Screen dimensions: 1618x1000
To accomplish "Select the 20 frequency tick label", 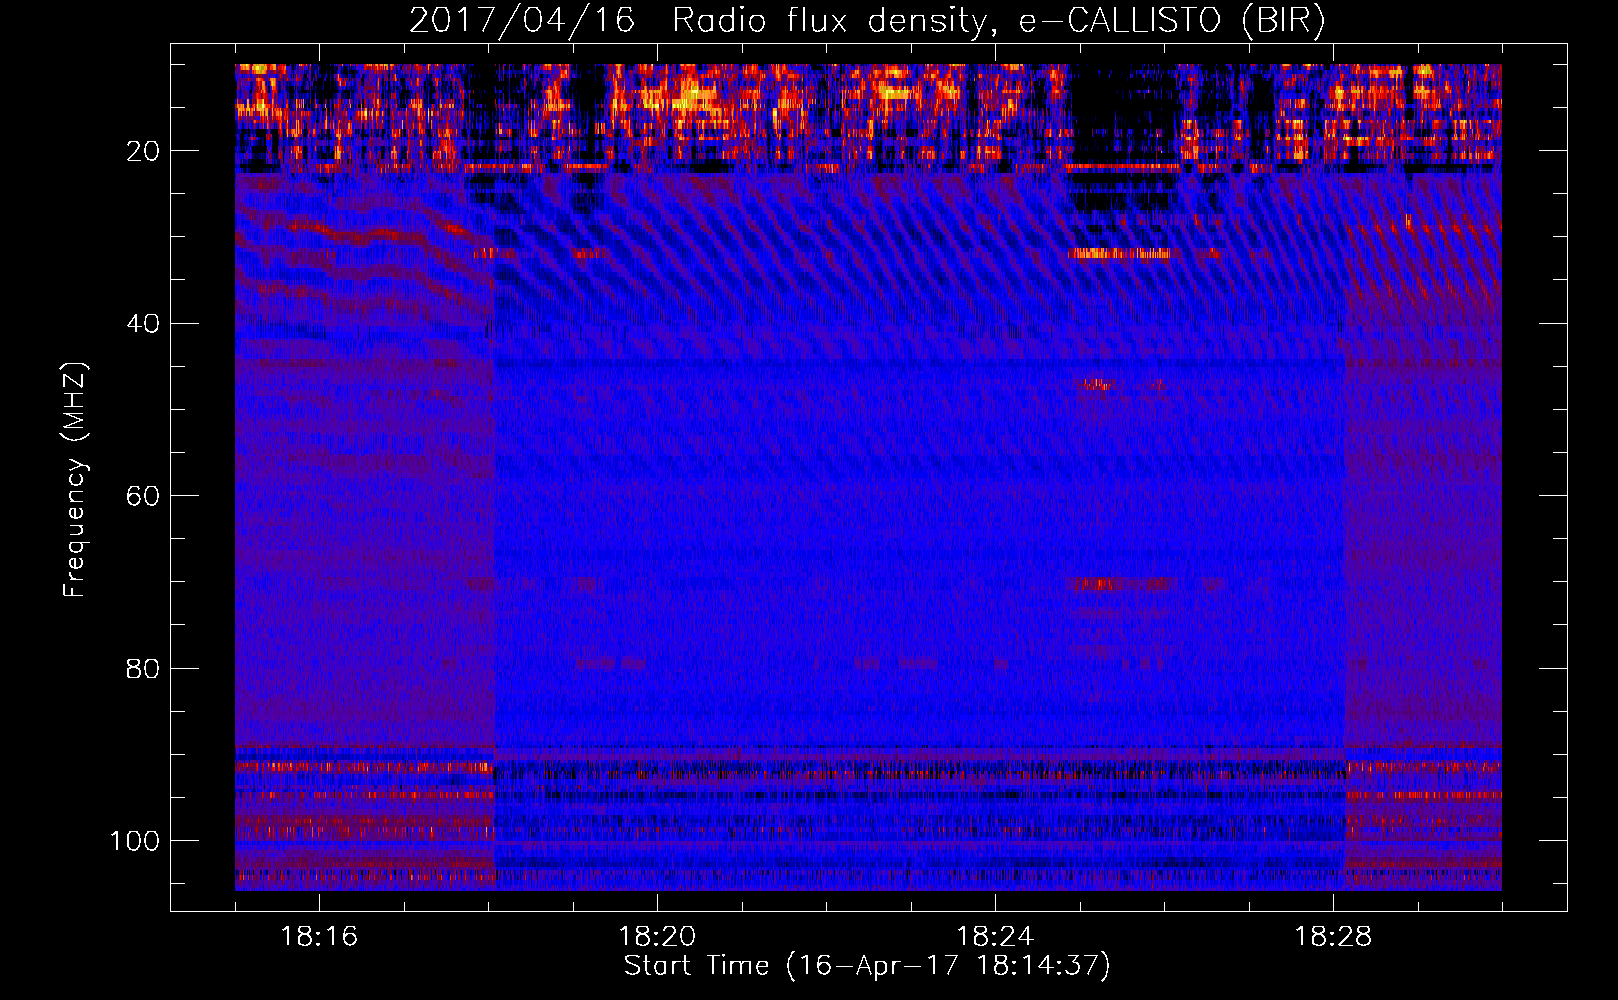I will [143, 151].
